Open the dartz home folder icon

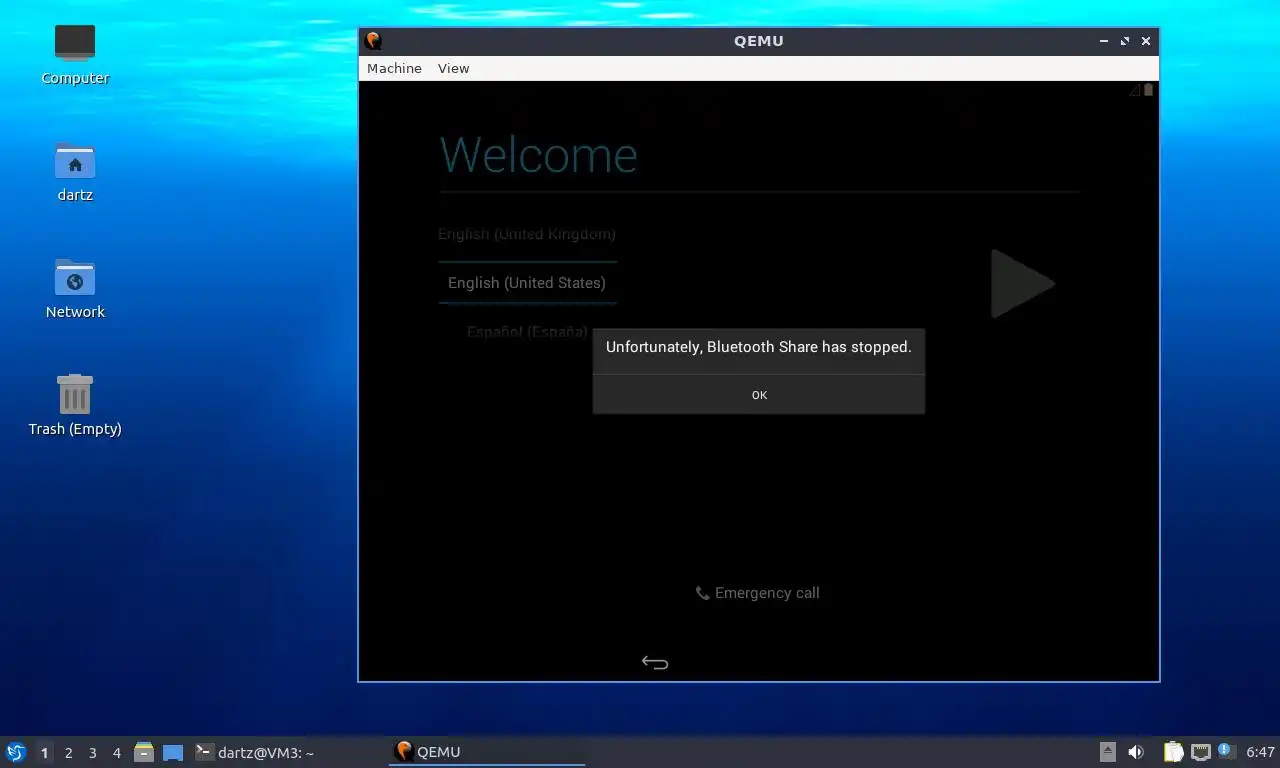coord(75,171)
